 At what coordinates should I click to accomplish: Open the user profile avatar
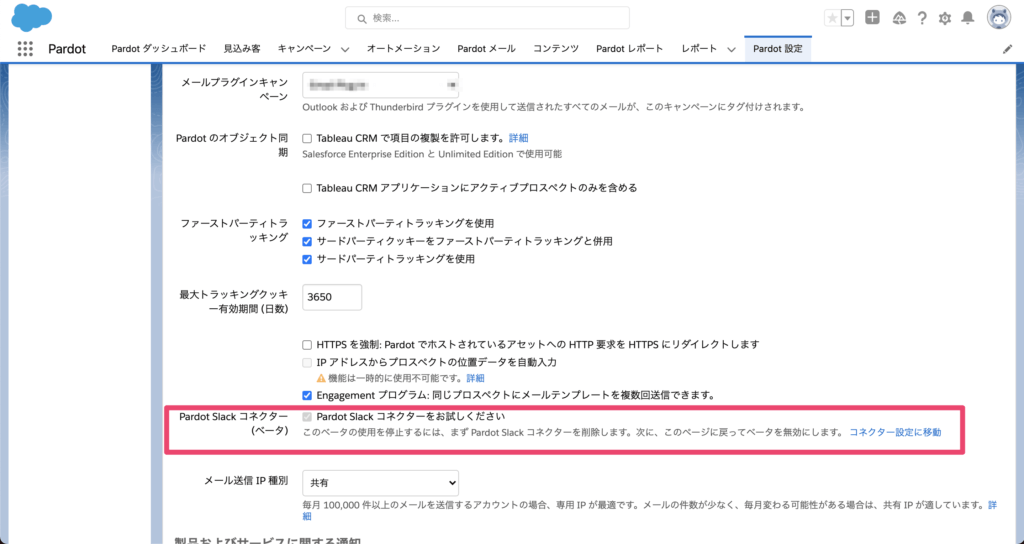(999, 18)
